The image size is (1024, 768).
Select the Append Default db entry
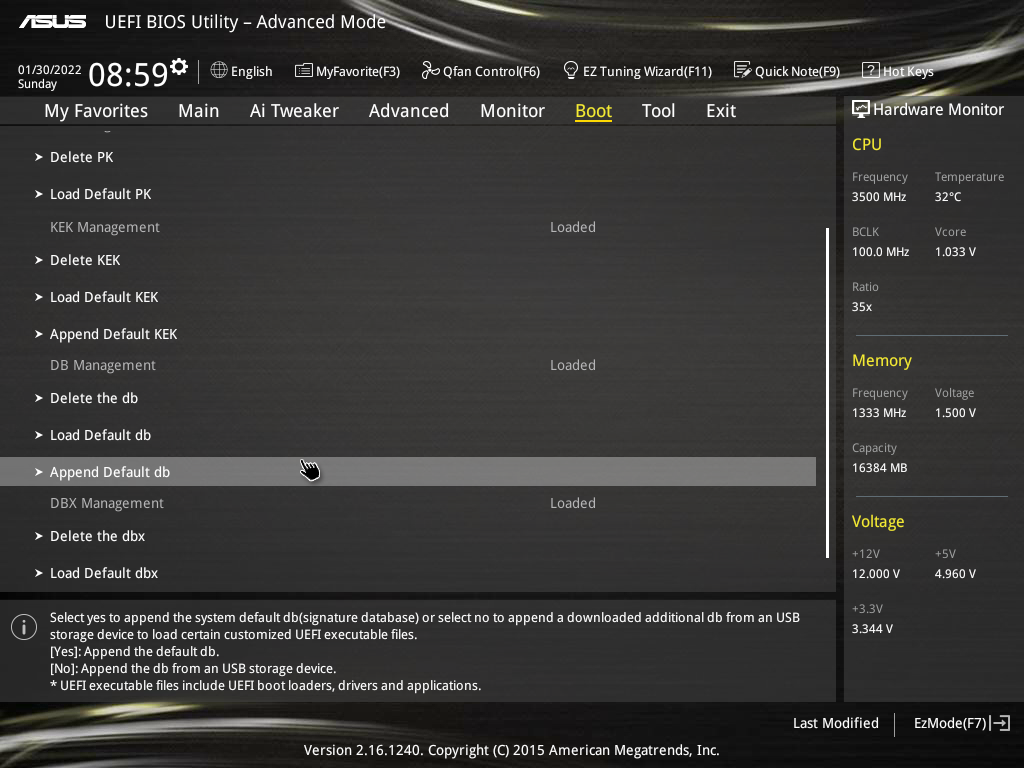408,472
